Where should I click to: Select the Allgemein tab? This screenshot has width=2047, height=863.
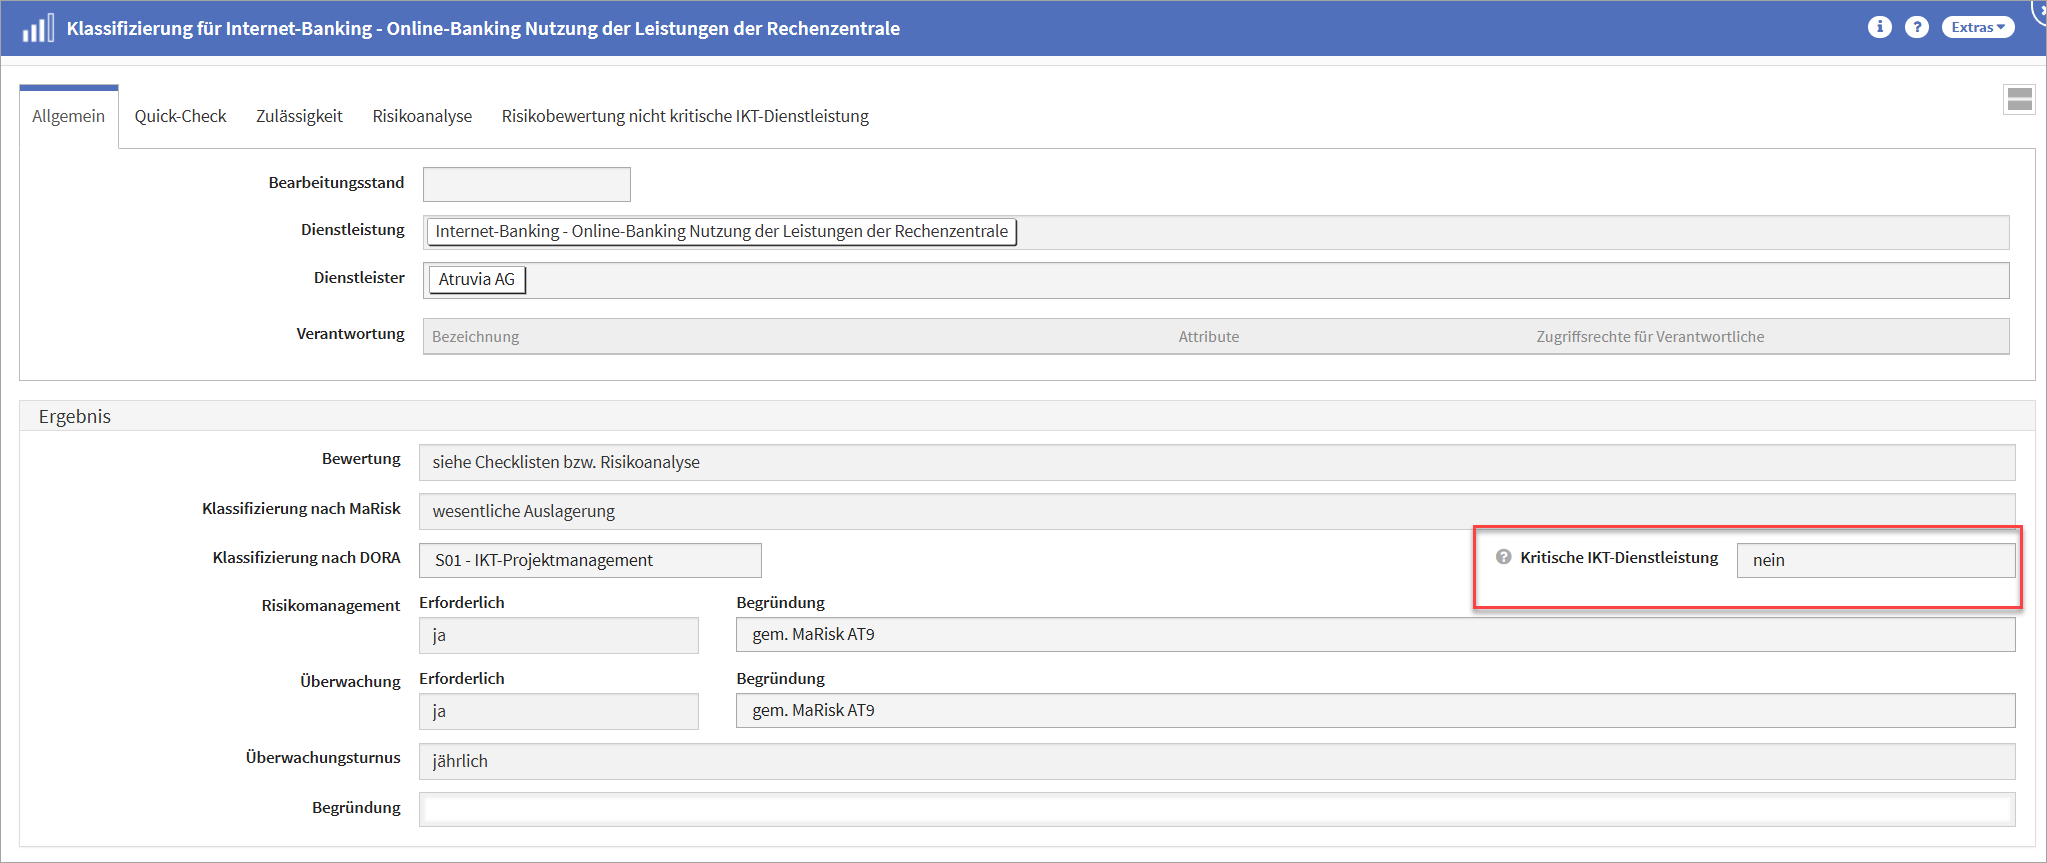[68, 116]
